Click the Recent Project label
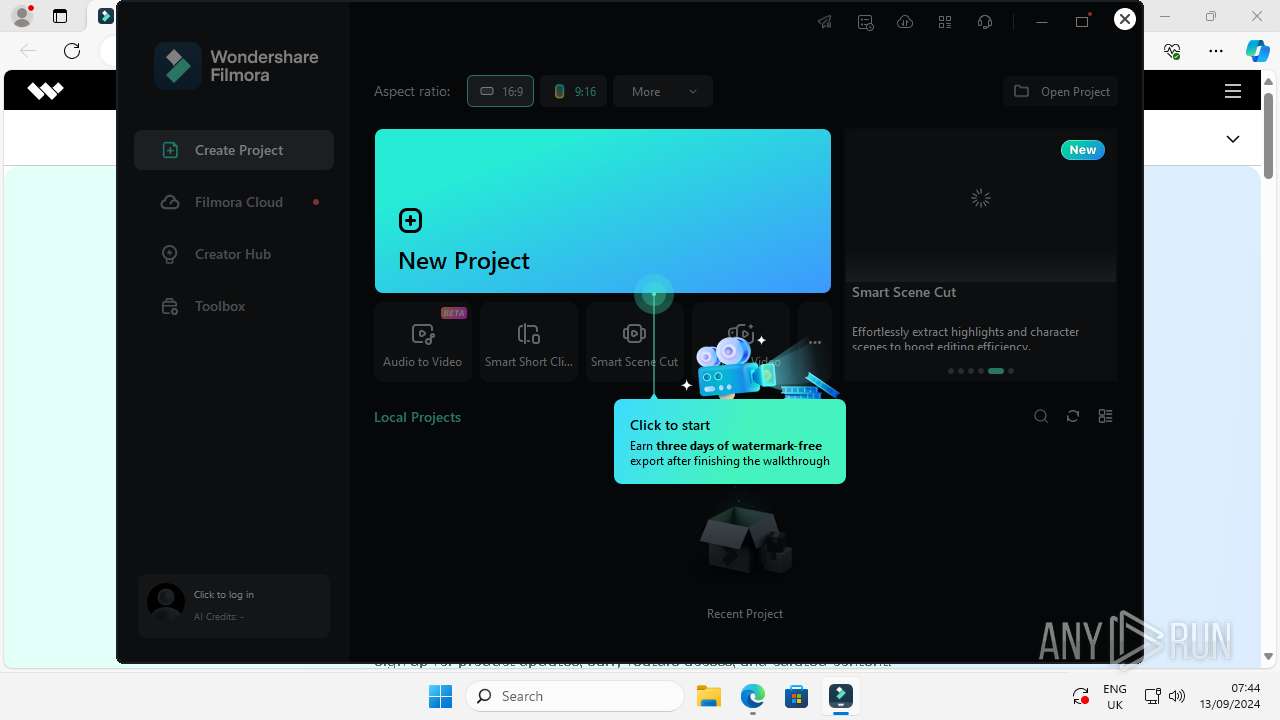Viewport: 1280px width, 720px height. pos(745,614)
